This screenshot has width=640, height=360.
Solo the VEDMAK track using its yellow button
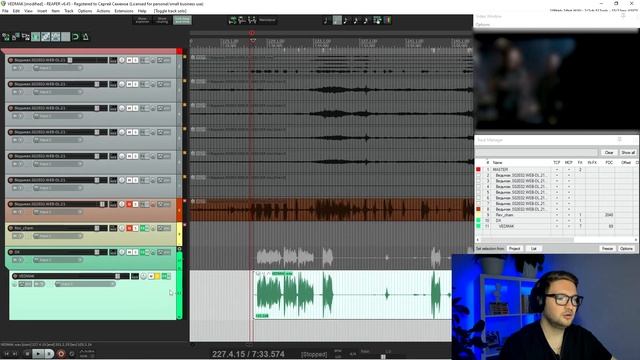pyautogui.click(x=157, y=276)
